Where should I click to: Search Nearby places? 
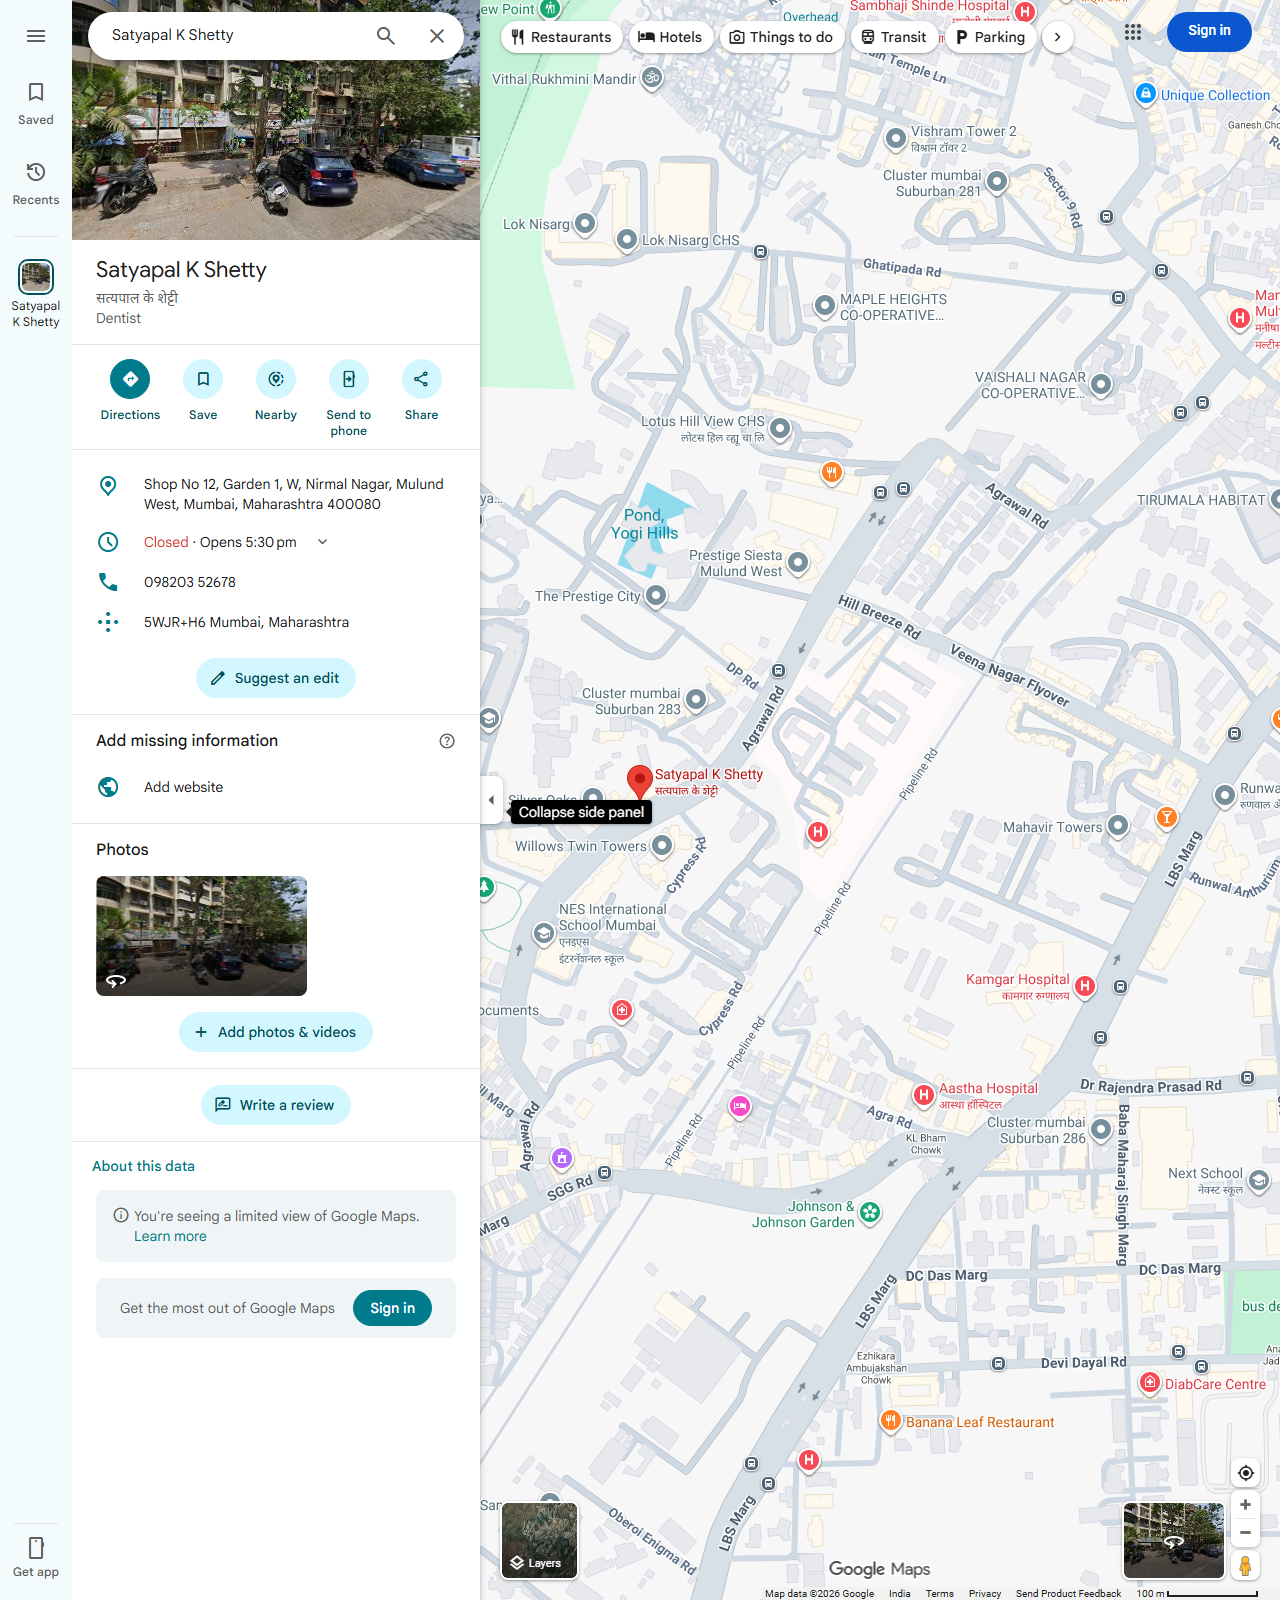coord(276,390)
